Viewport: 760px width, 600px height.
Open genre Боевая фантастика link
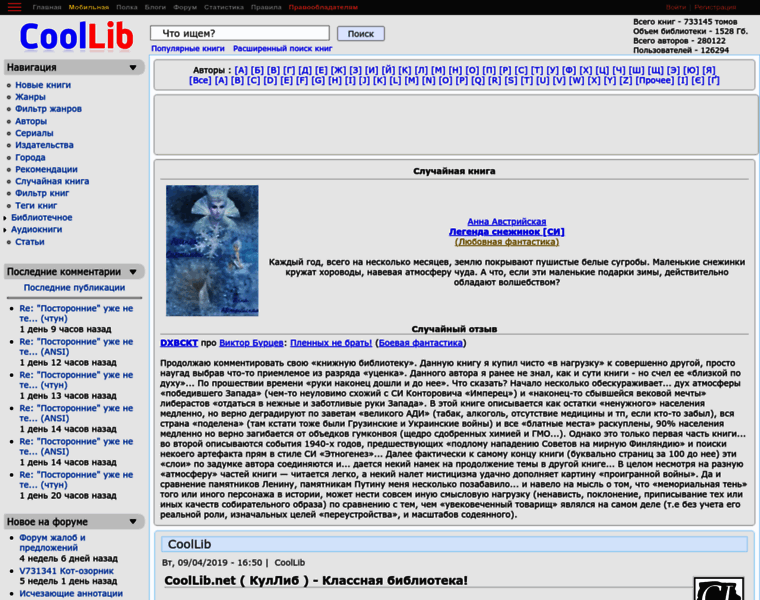(420, 343)
